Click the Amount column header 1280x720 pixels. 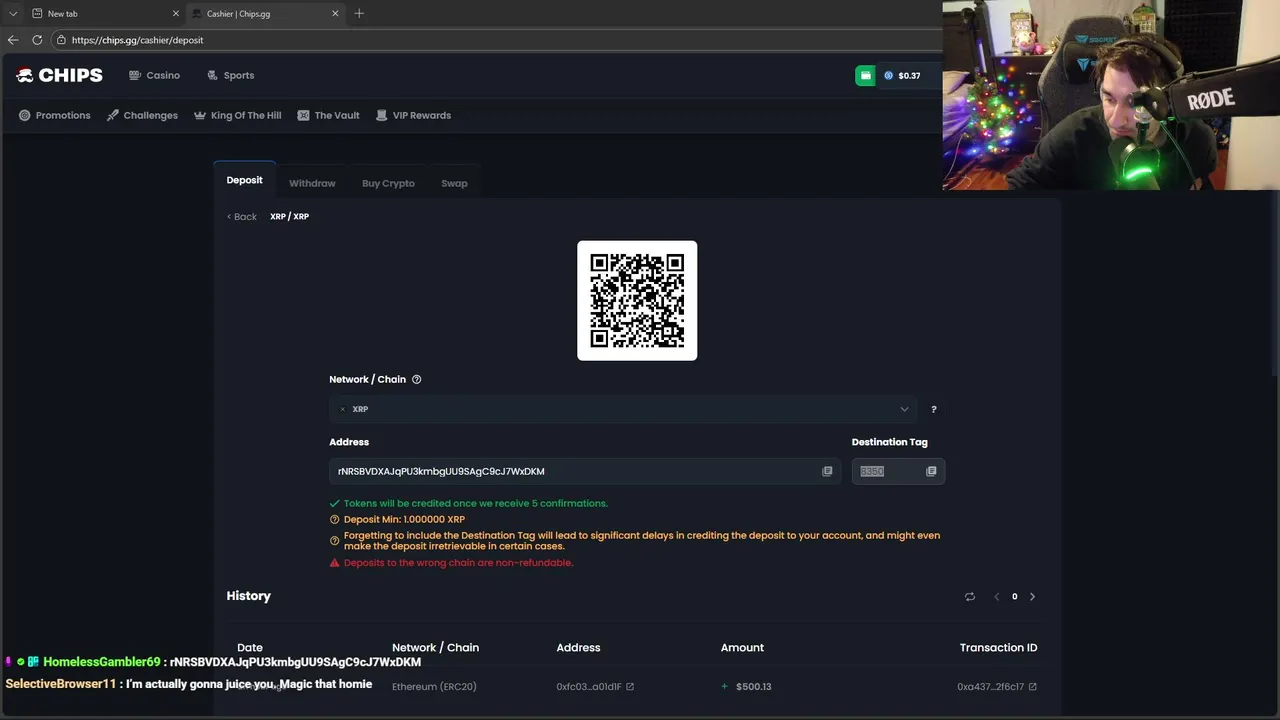point(742,647)
